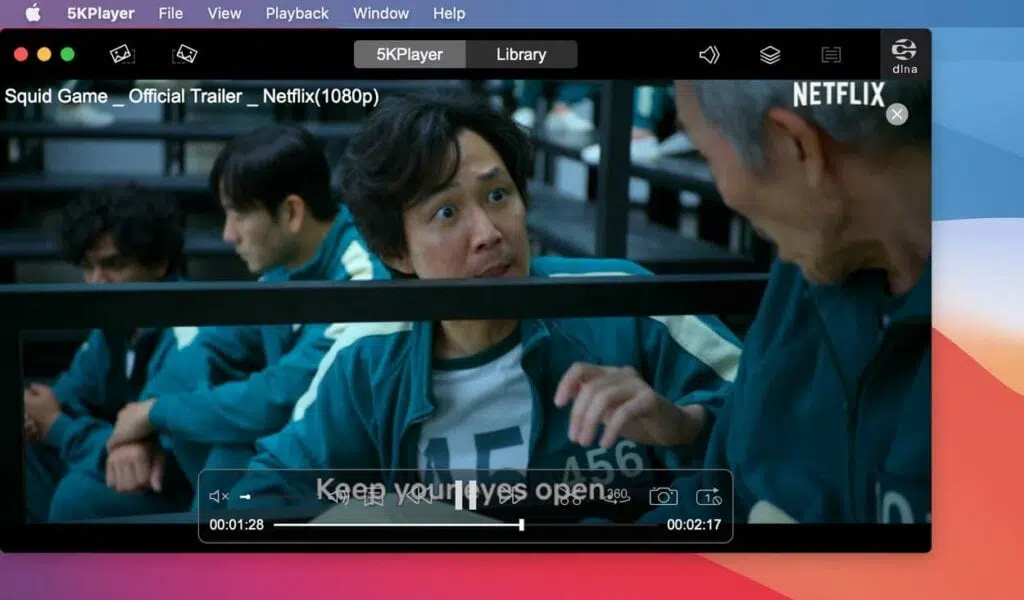Take a video snapshot with the camera icon
This screenshot has height=600, width=1024.
click(x=662, y=497)
